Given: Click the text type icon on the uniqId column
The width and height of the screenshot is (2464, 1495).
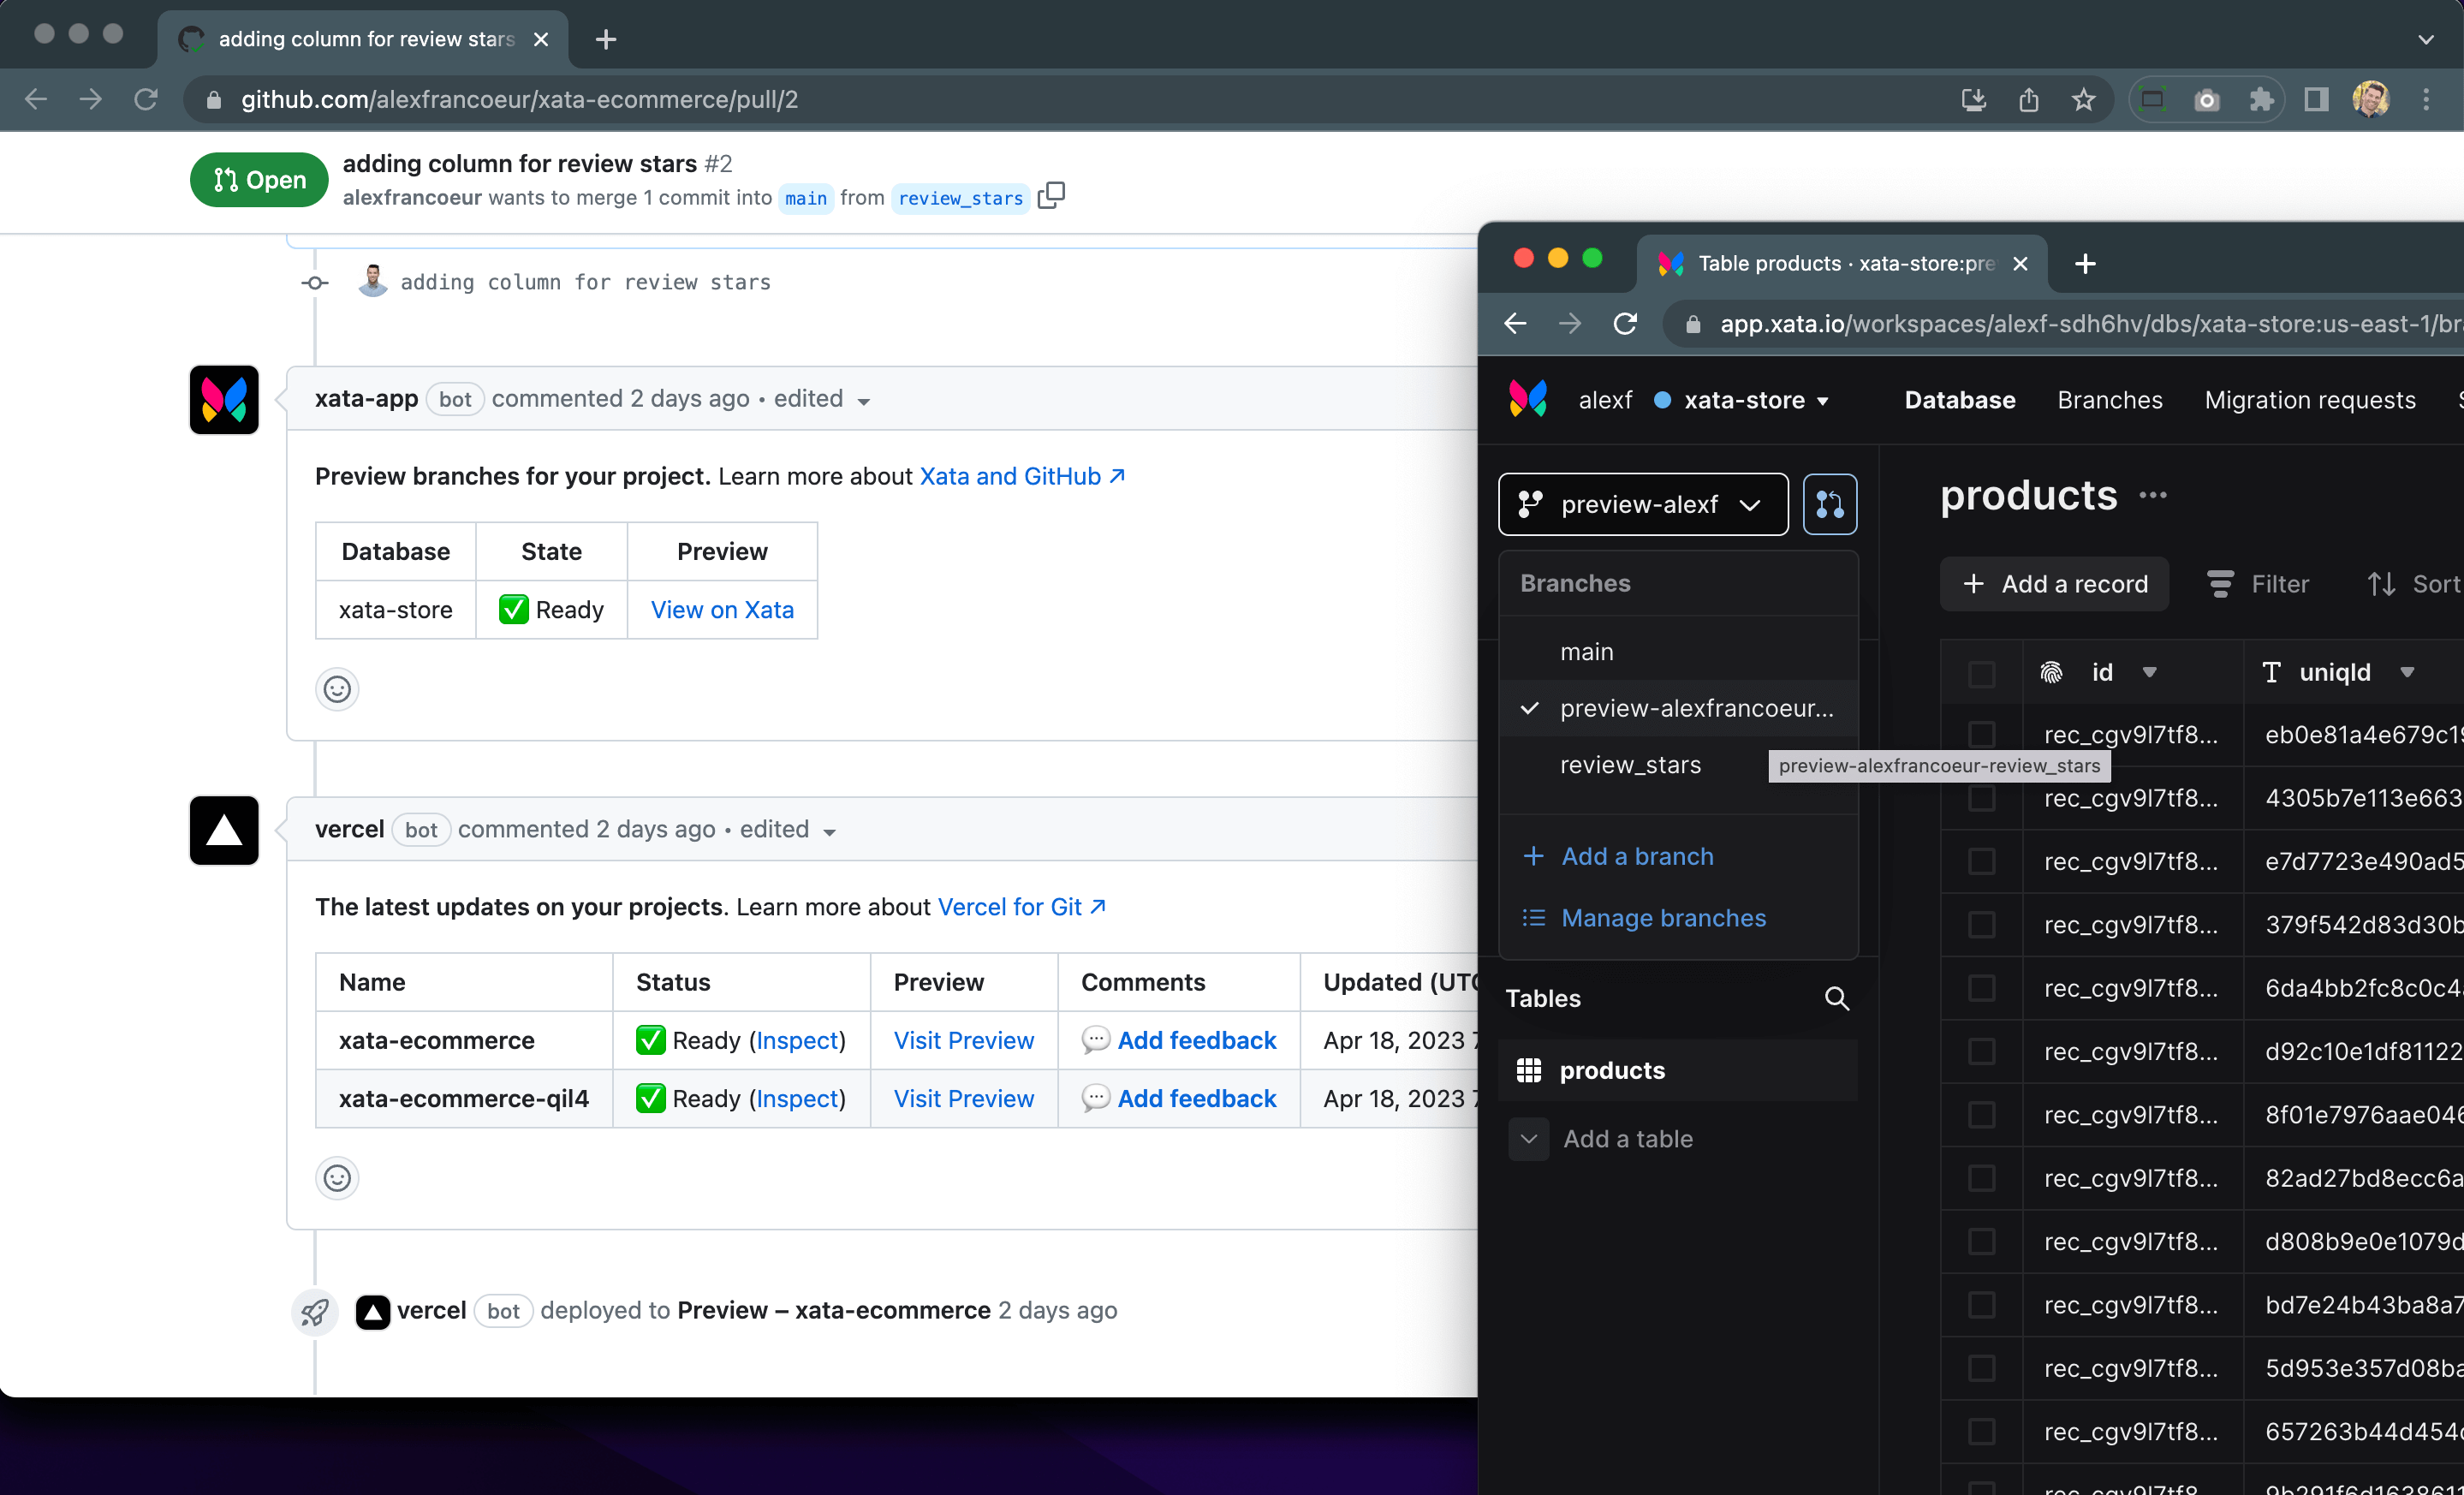Looking at the screenshot, I should pos(2271,672).
